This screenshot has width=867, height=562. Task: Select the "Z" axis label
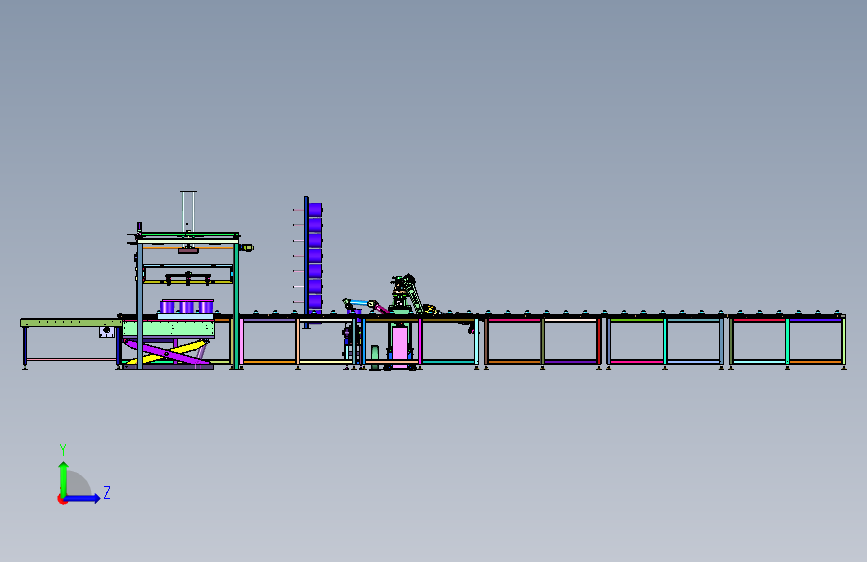(x=107, y=492)
